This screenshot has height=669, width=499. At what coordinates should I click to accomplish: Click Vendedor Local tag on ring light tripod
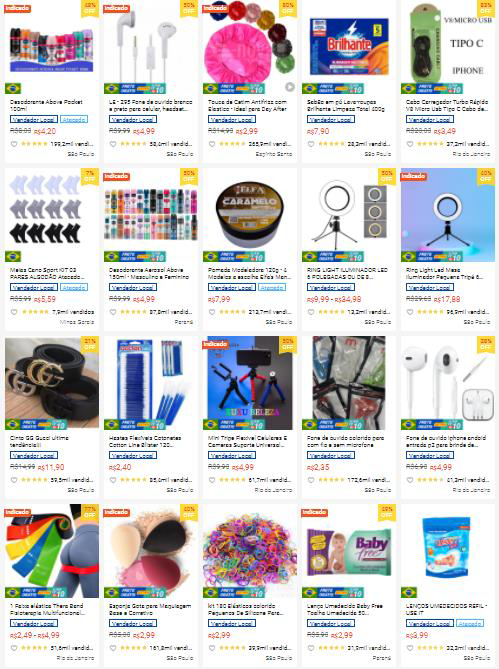[x=430, y=288]
